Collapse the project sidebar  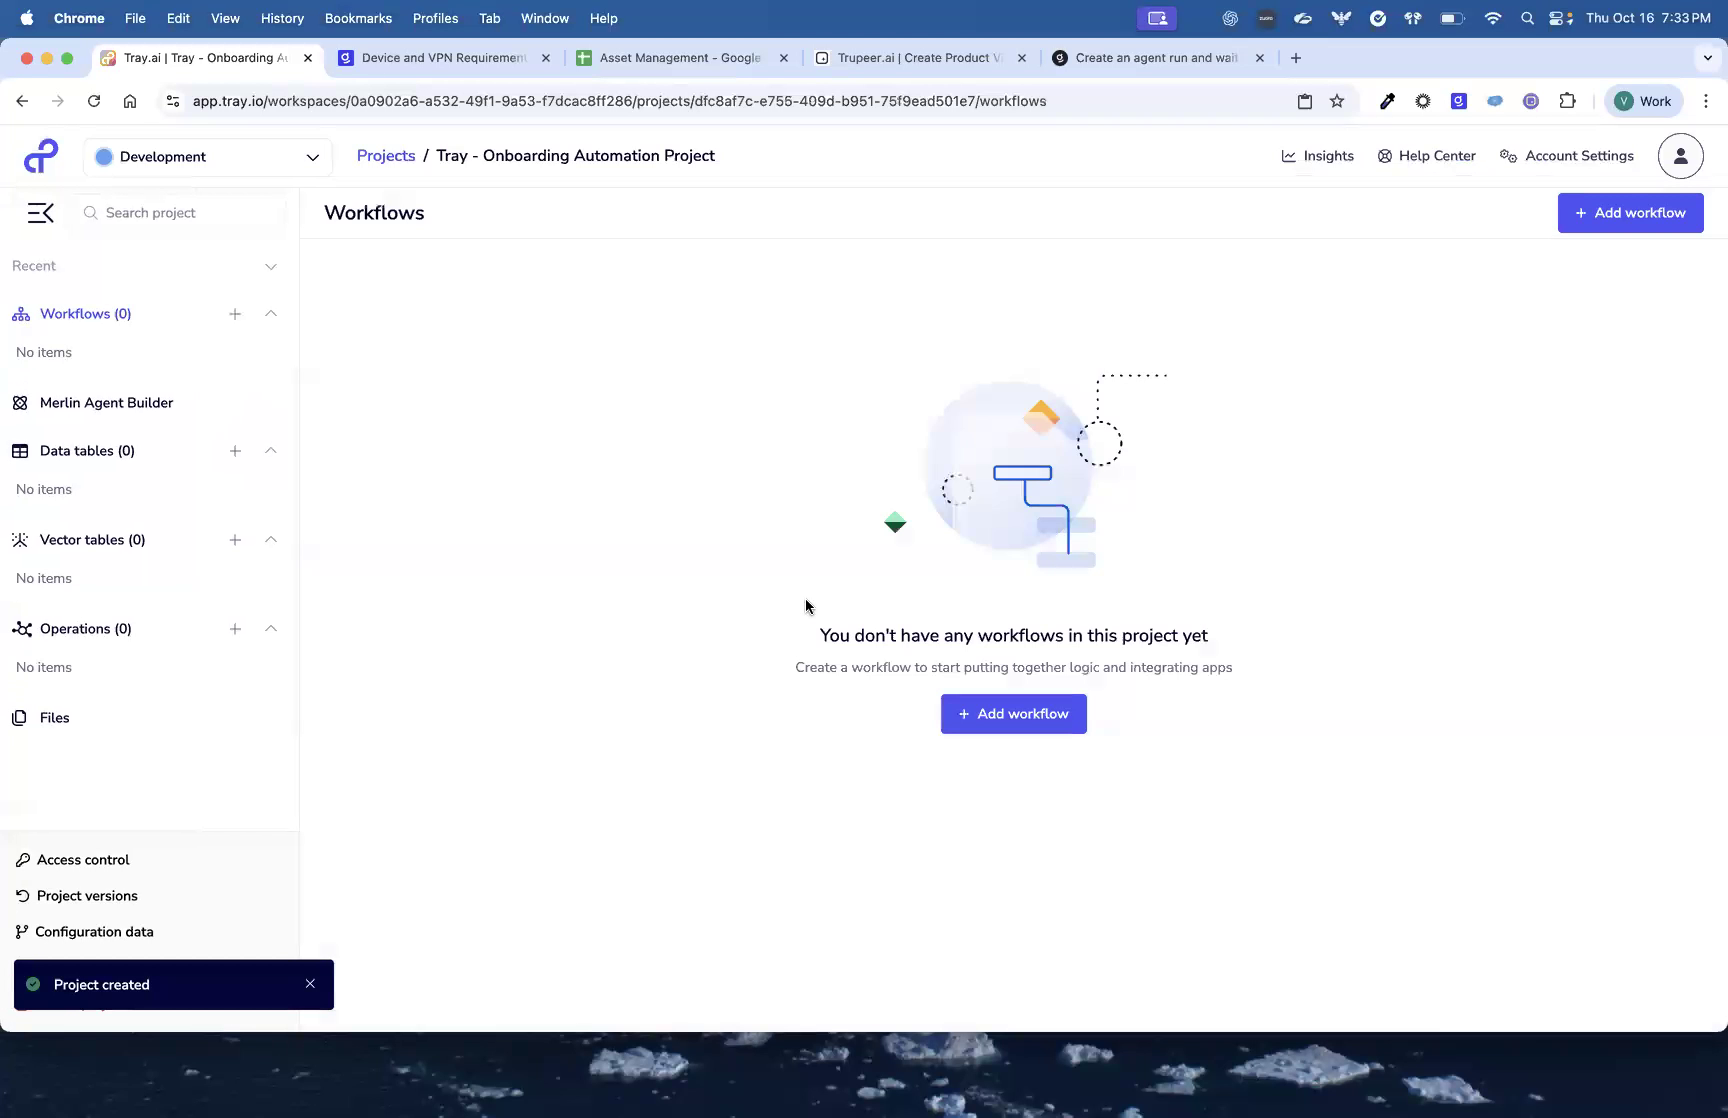40,212
